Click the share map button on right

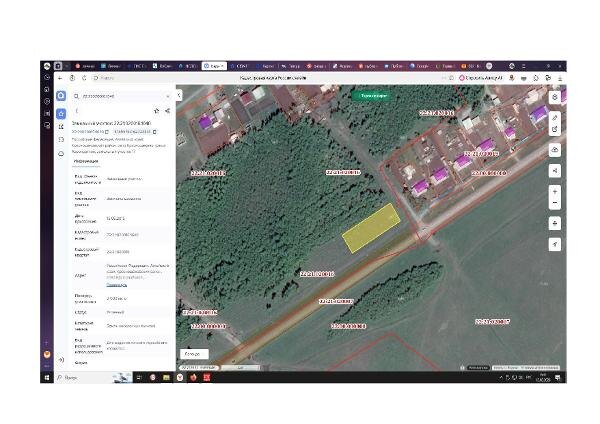click(555, 171)
